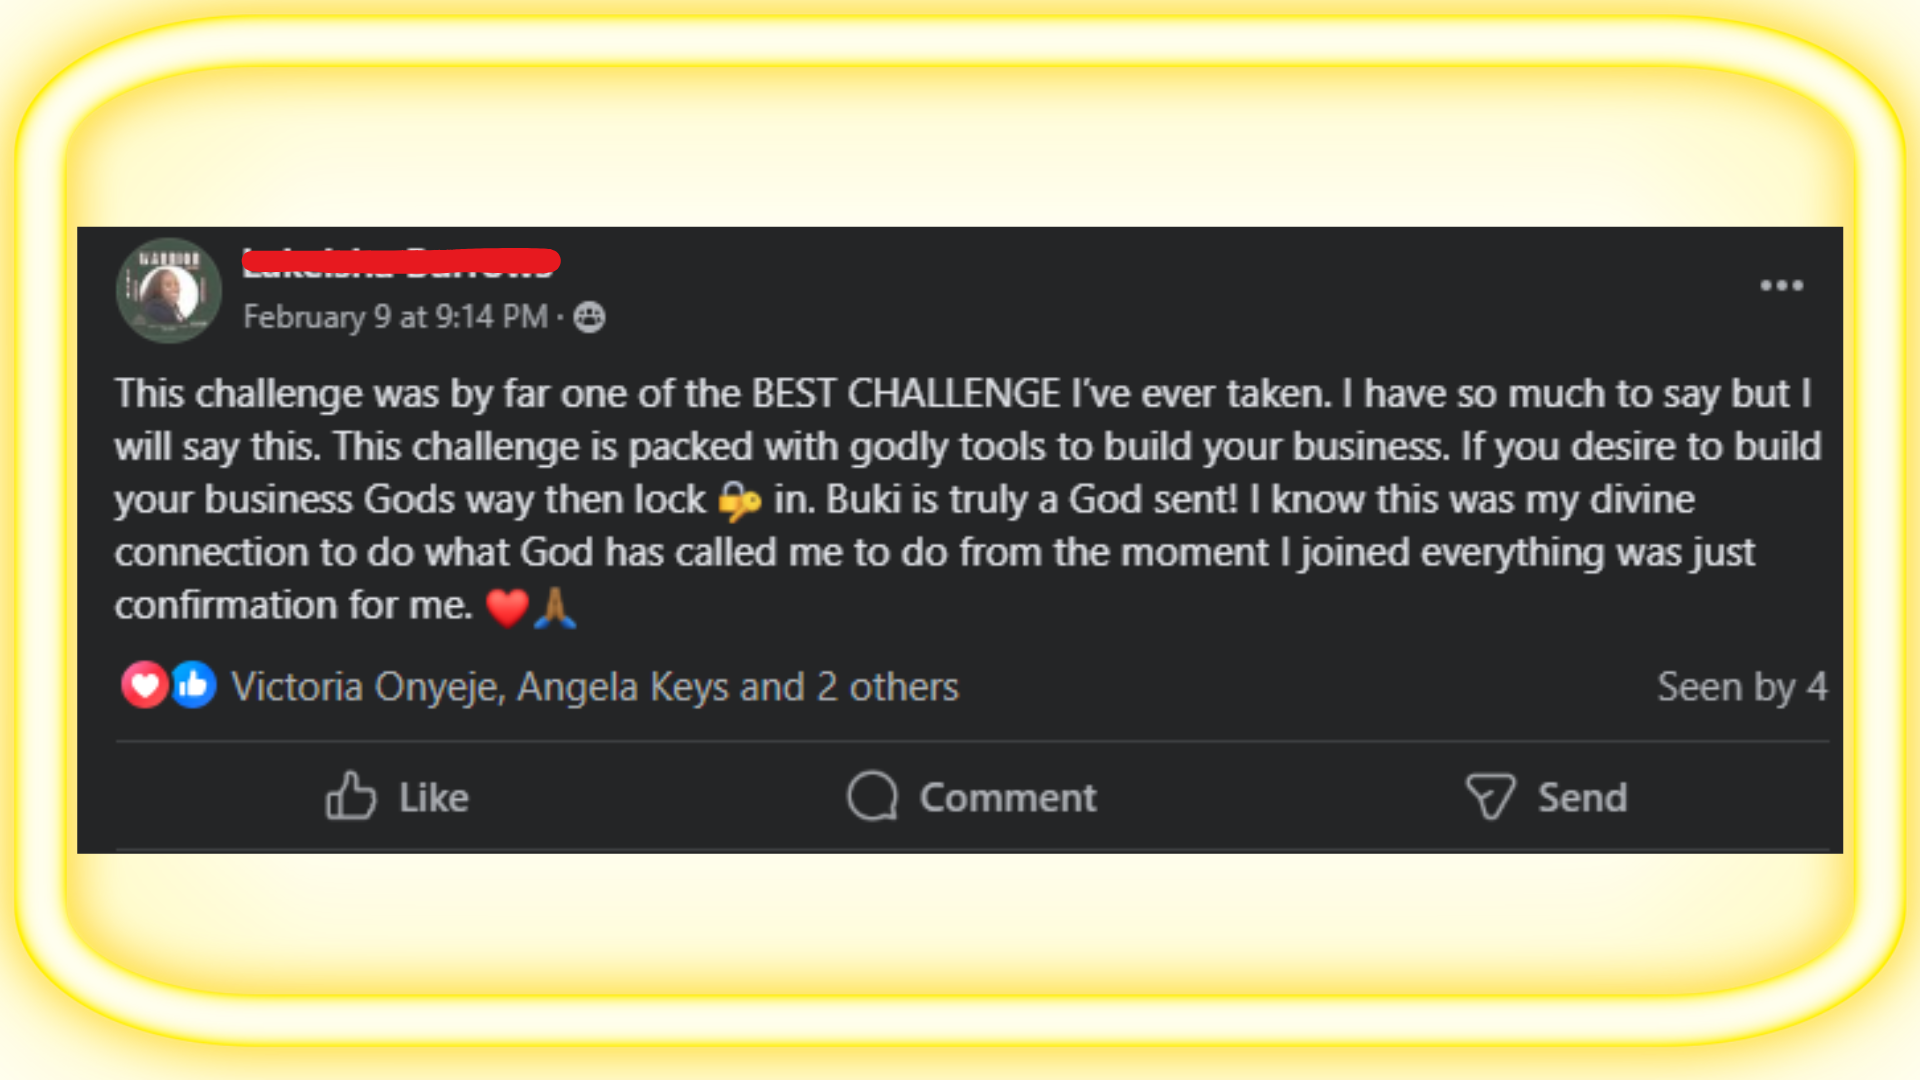
Task: Click the praying hands emoji in post
Action: click(555, 607)
